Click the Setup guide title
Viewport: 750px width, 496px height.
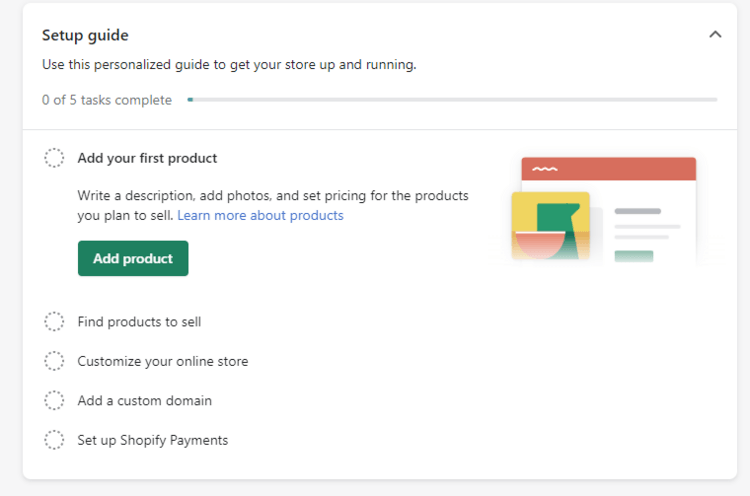(x=85, y=35)
